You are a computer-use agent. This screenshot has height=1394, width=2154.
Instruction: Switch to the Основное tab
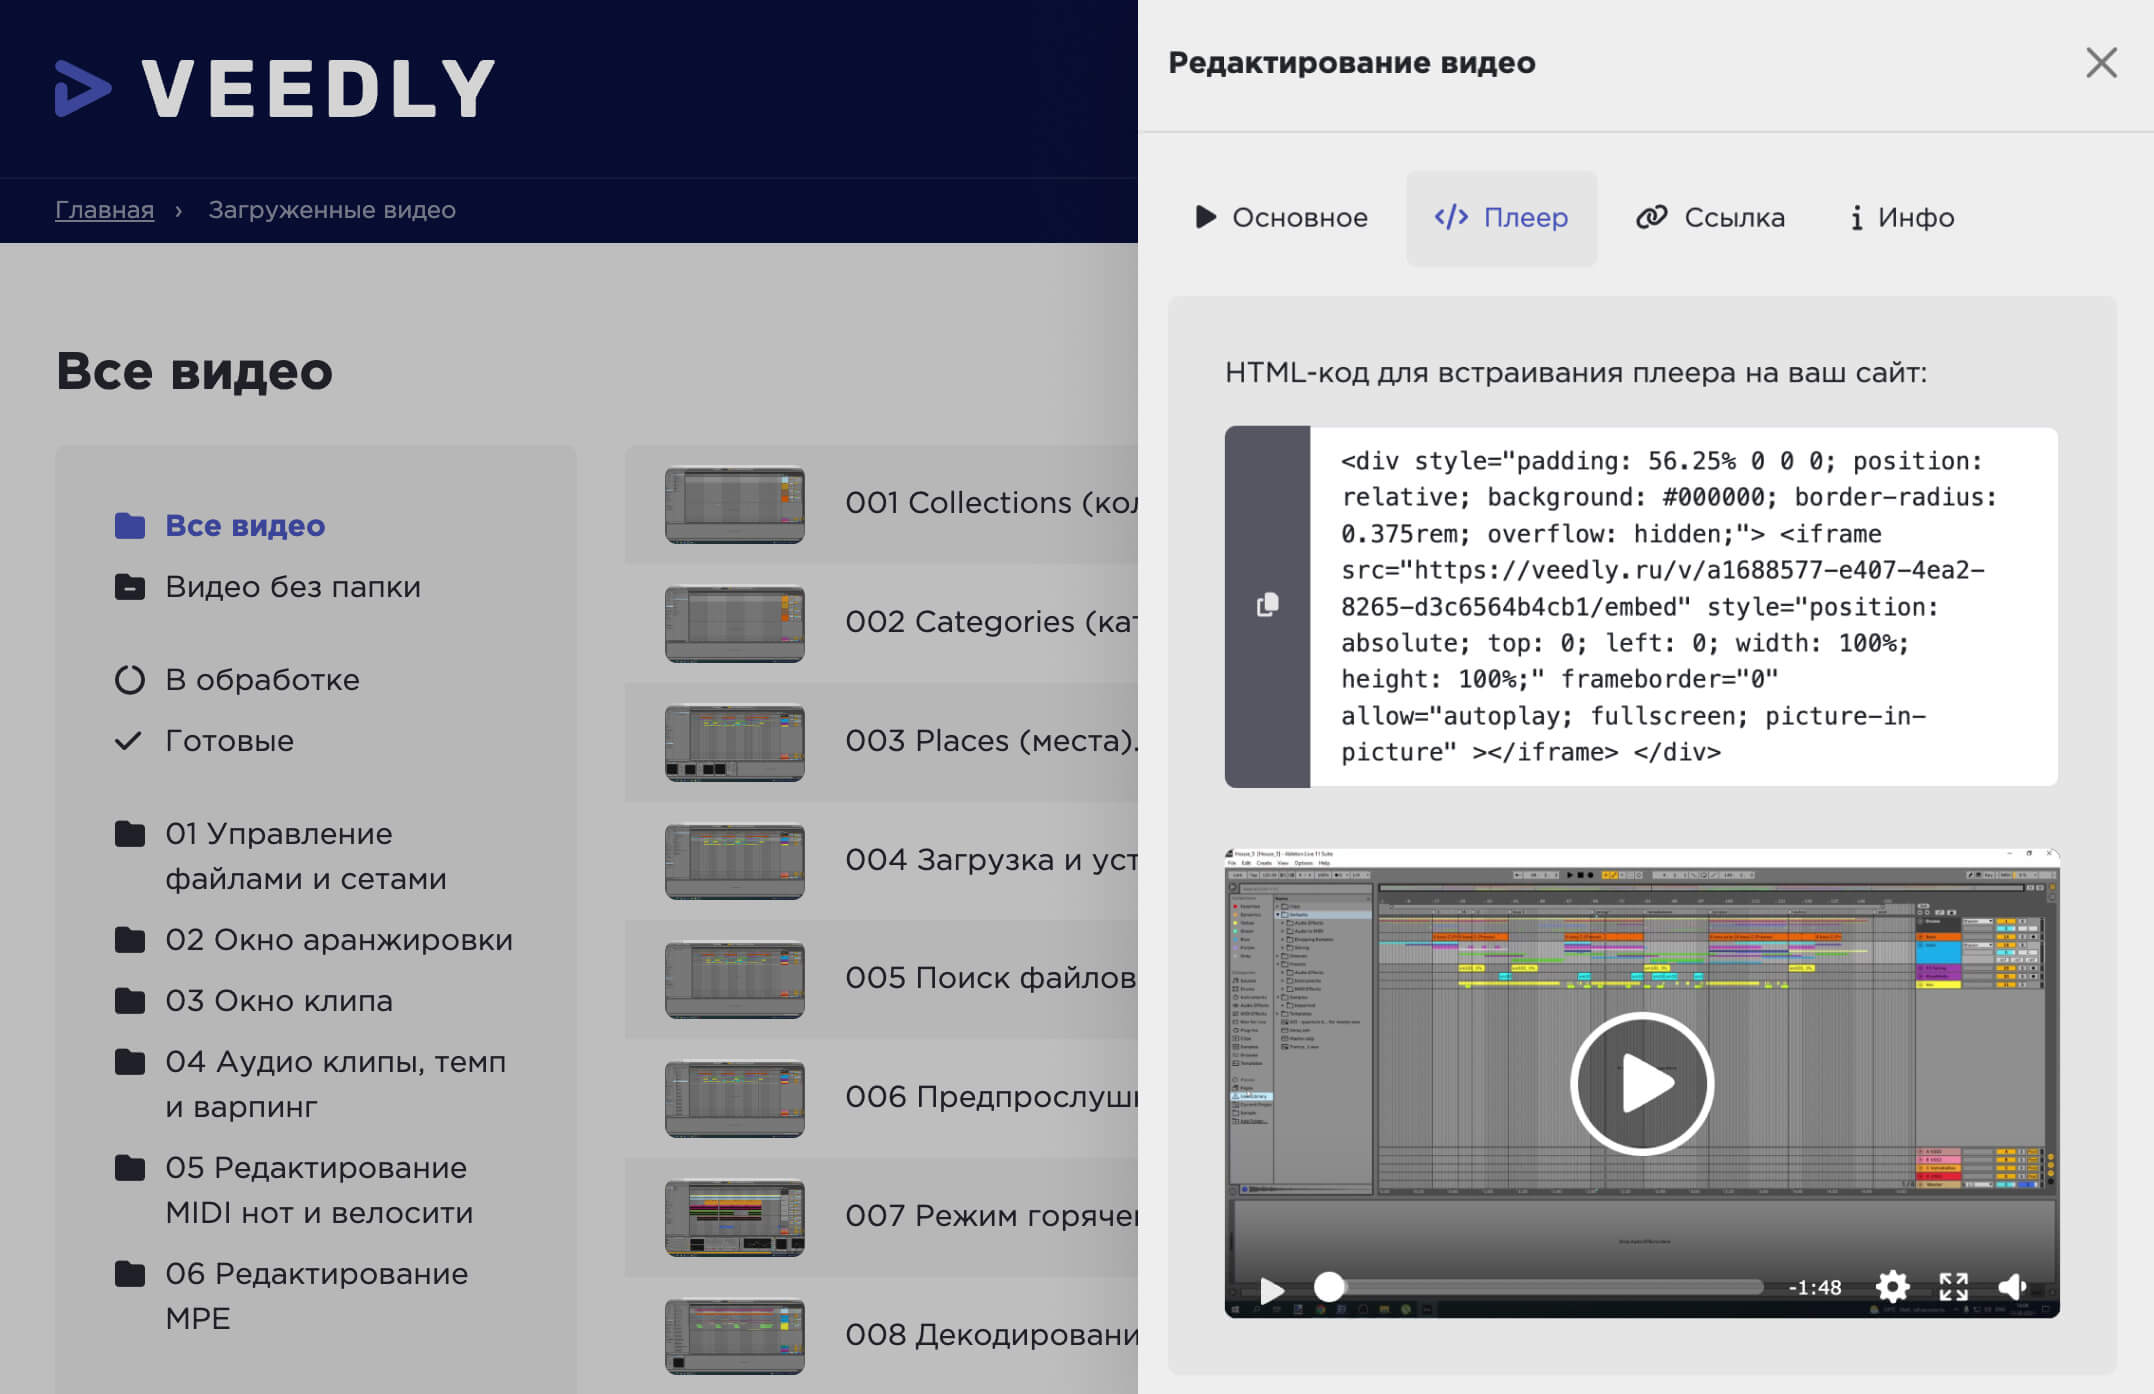(x=1282, y=218)
